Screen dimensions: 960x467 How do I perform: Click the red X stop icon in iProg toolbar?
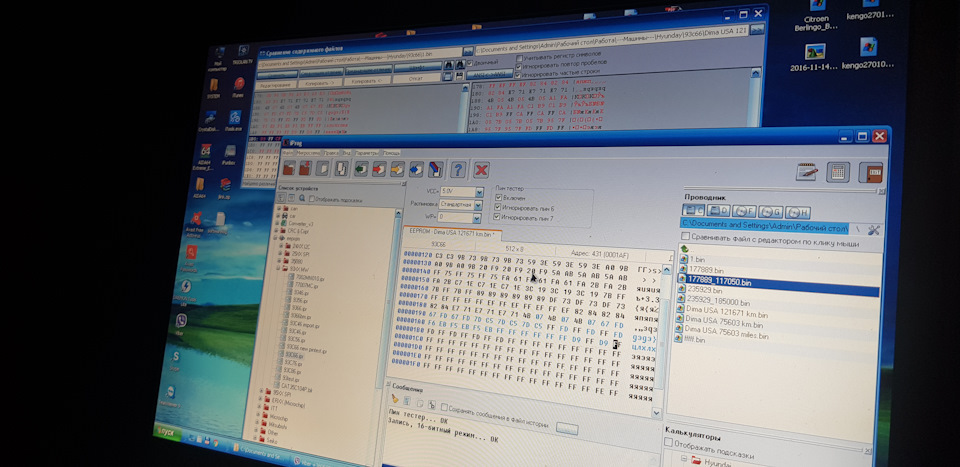point(482,170)
